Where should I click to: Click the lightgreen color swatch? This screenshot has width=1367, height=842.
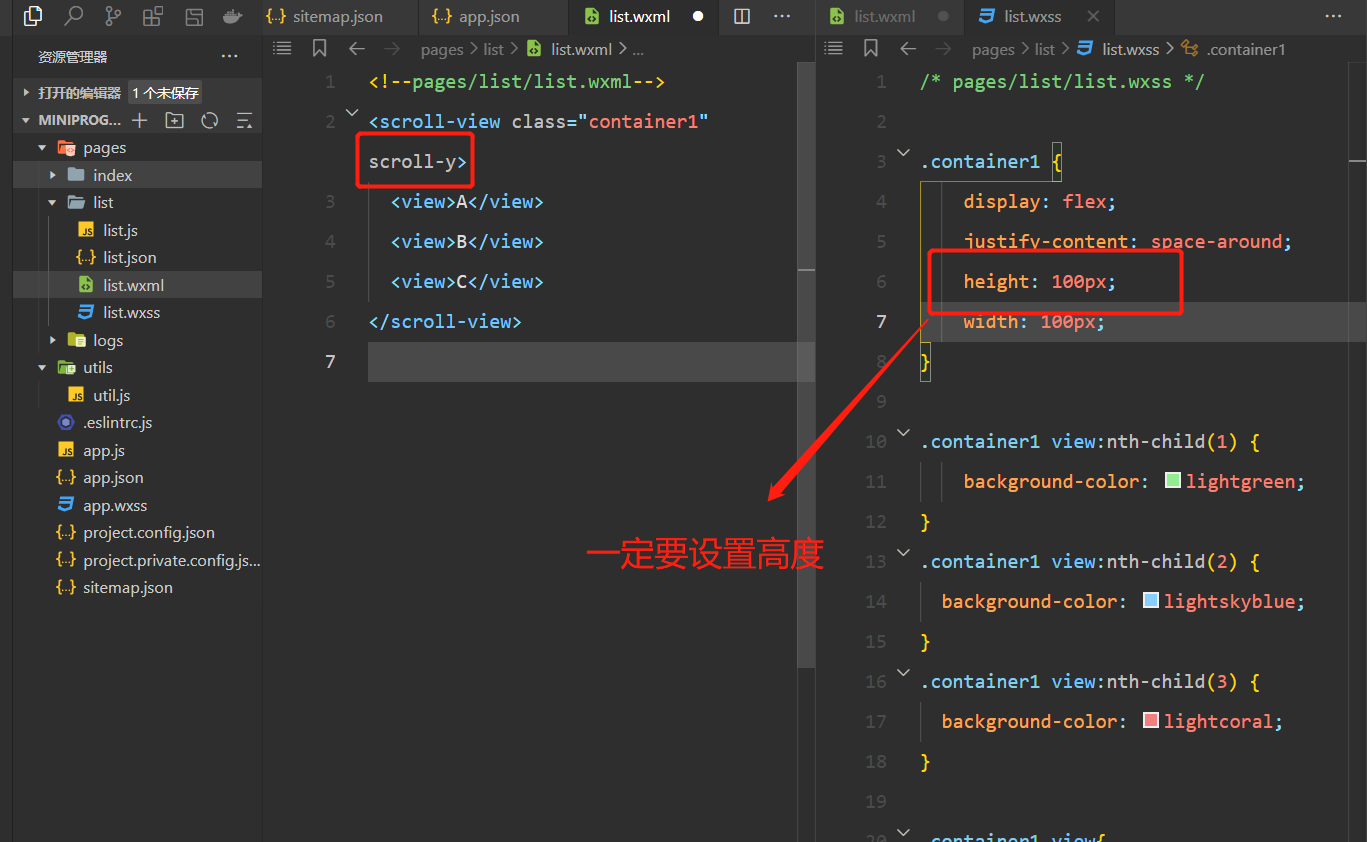pyautogui.click(x=1173, y=481)
